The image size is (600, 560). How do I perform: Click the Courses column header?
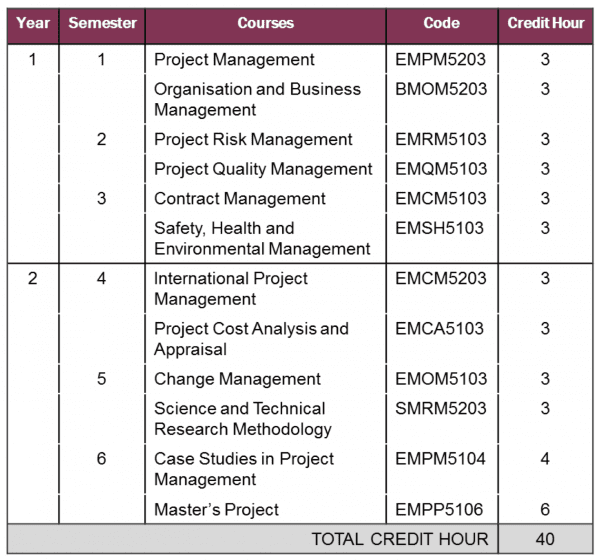[x=265, y=23]
